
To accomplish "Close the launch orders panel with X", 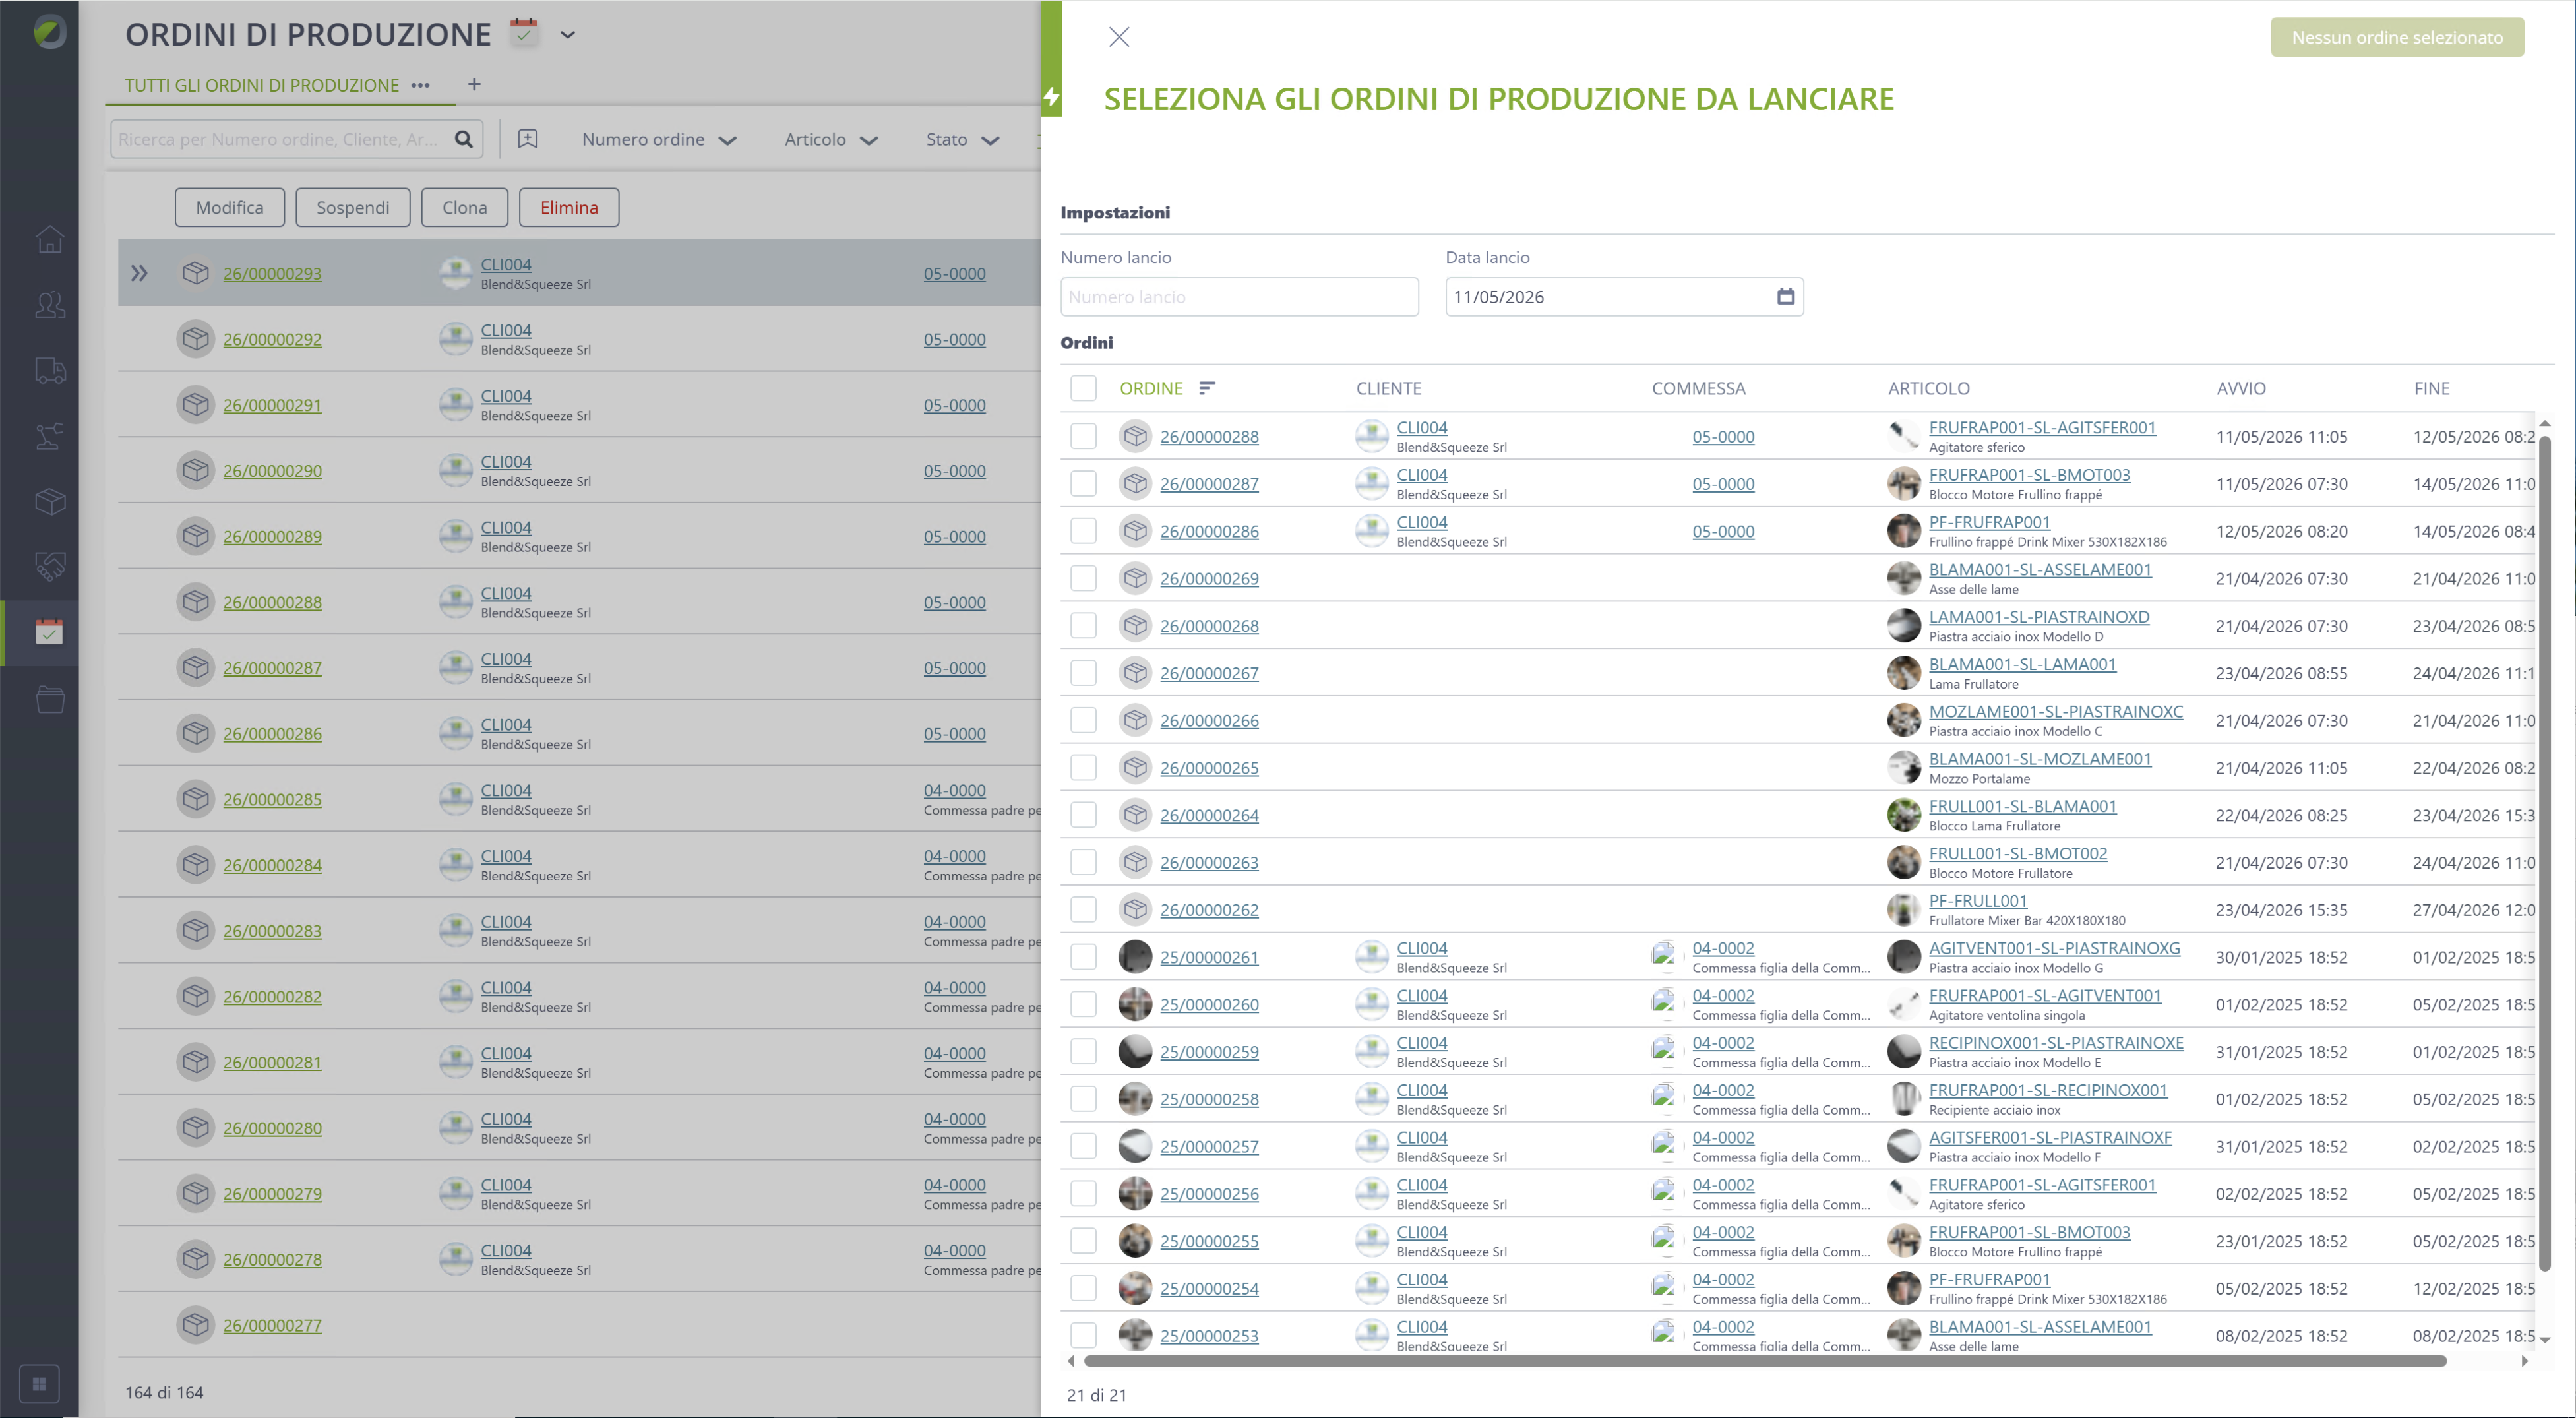I will pyautogui.click(x=1119, y=37).
